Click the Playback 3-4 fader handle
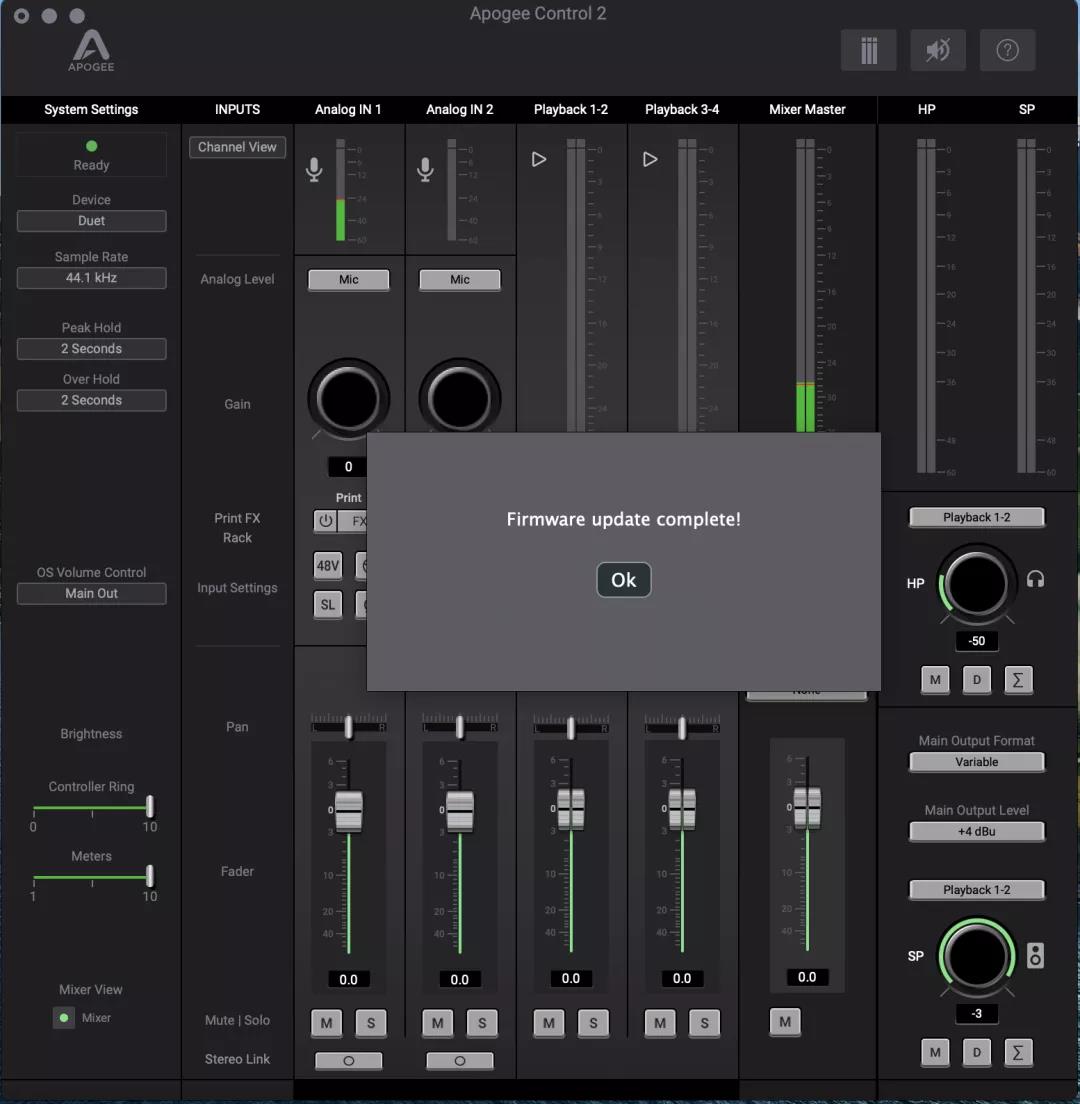 682,810
